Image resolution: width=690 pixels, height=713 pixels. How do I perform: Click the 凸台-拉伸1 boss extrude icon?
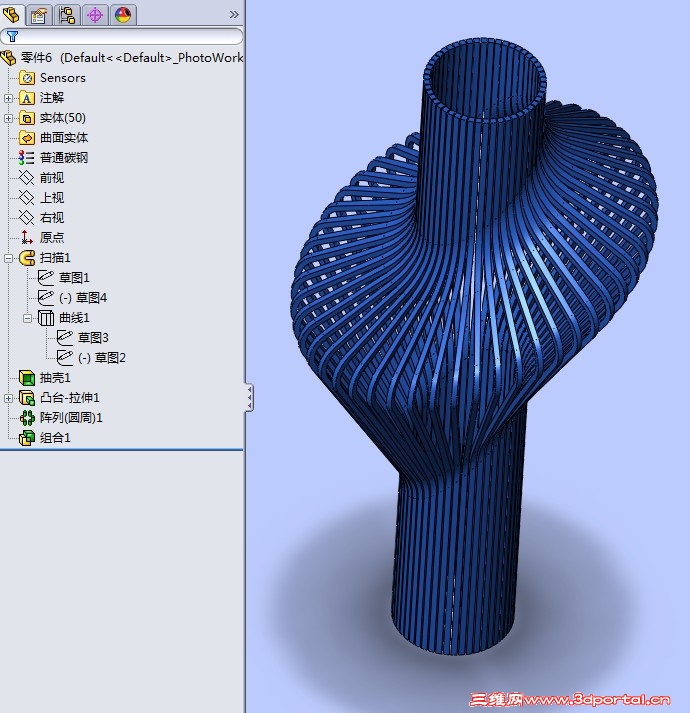click(x=27, y=398)
